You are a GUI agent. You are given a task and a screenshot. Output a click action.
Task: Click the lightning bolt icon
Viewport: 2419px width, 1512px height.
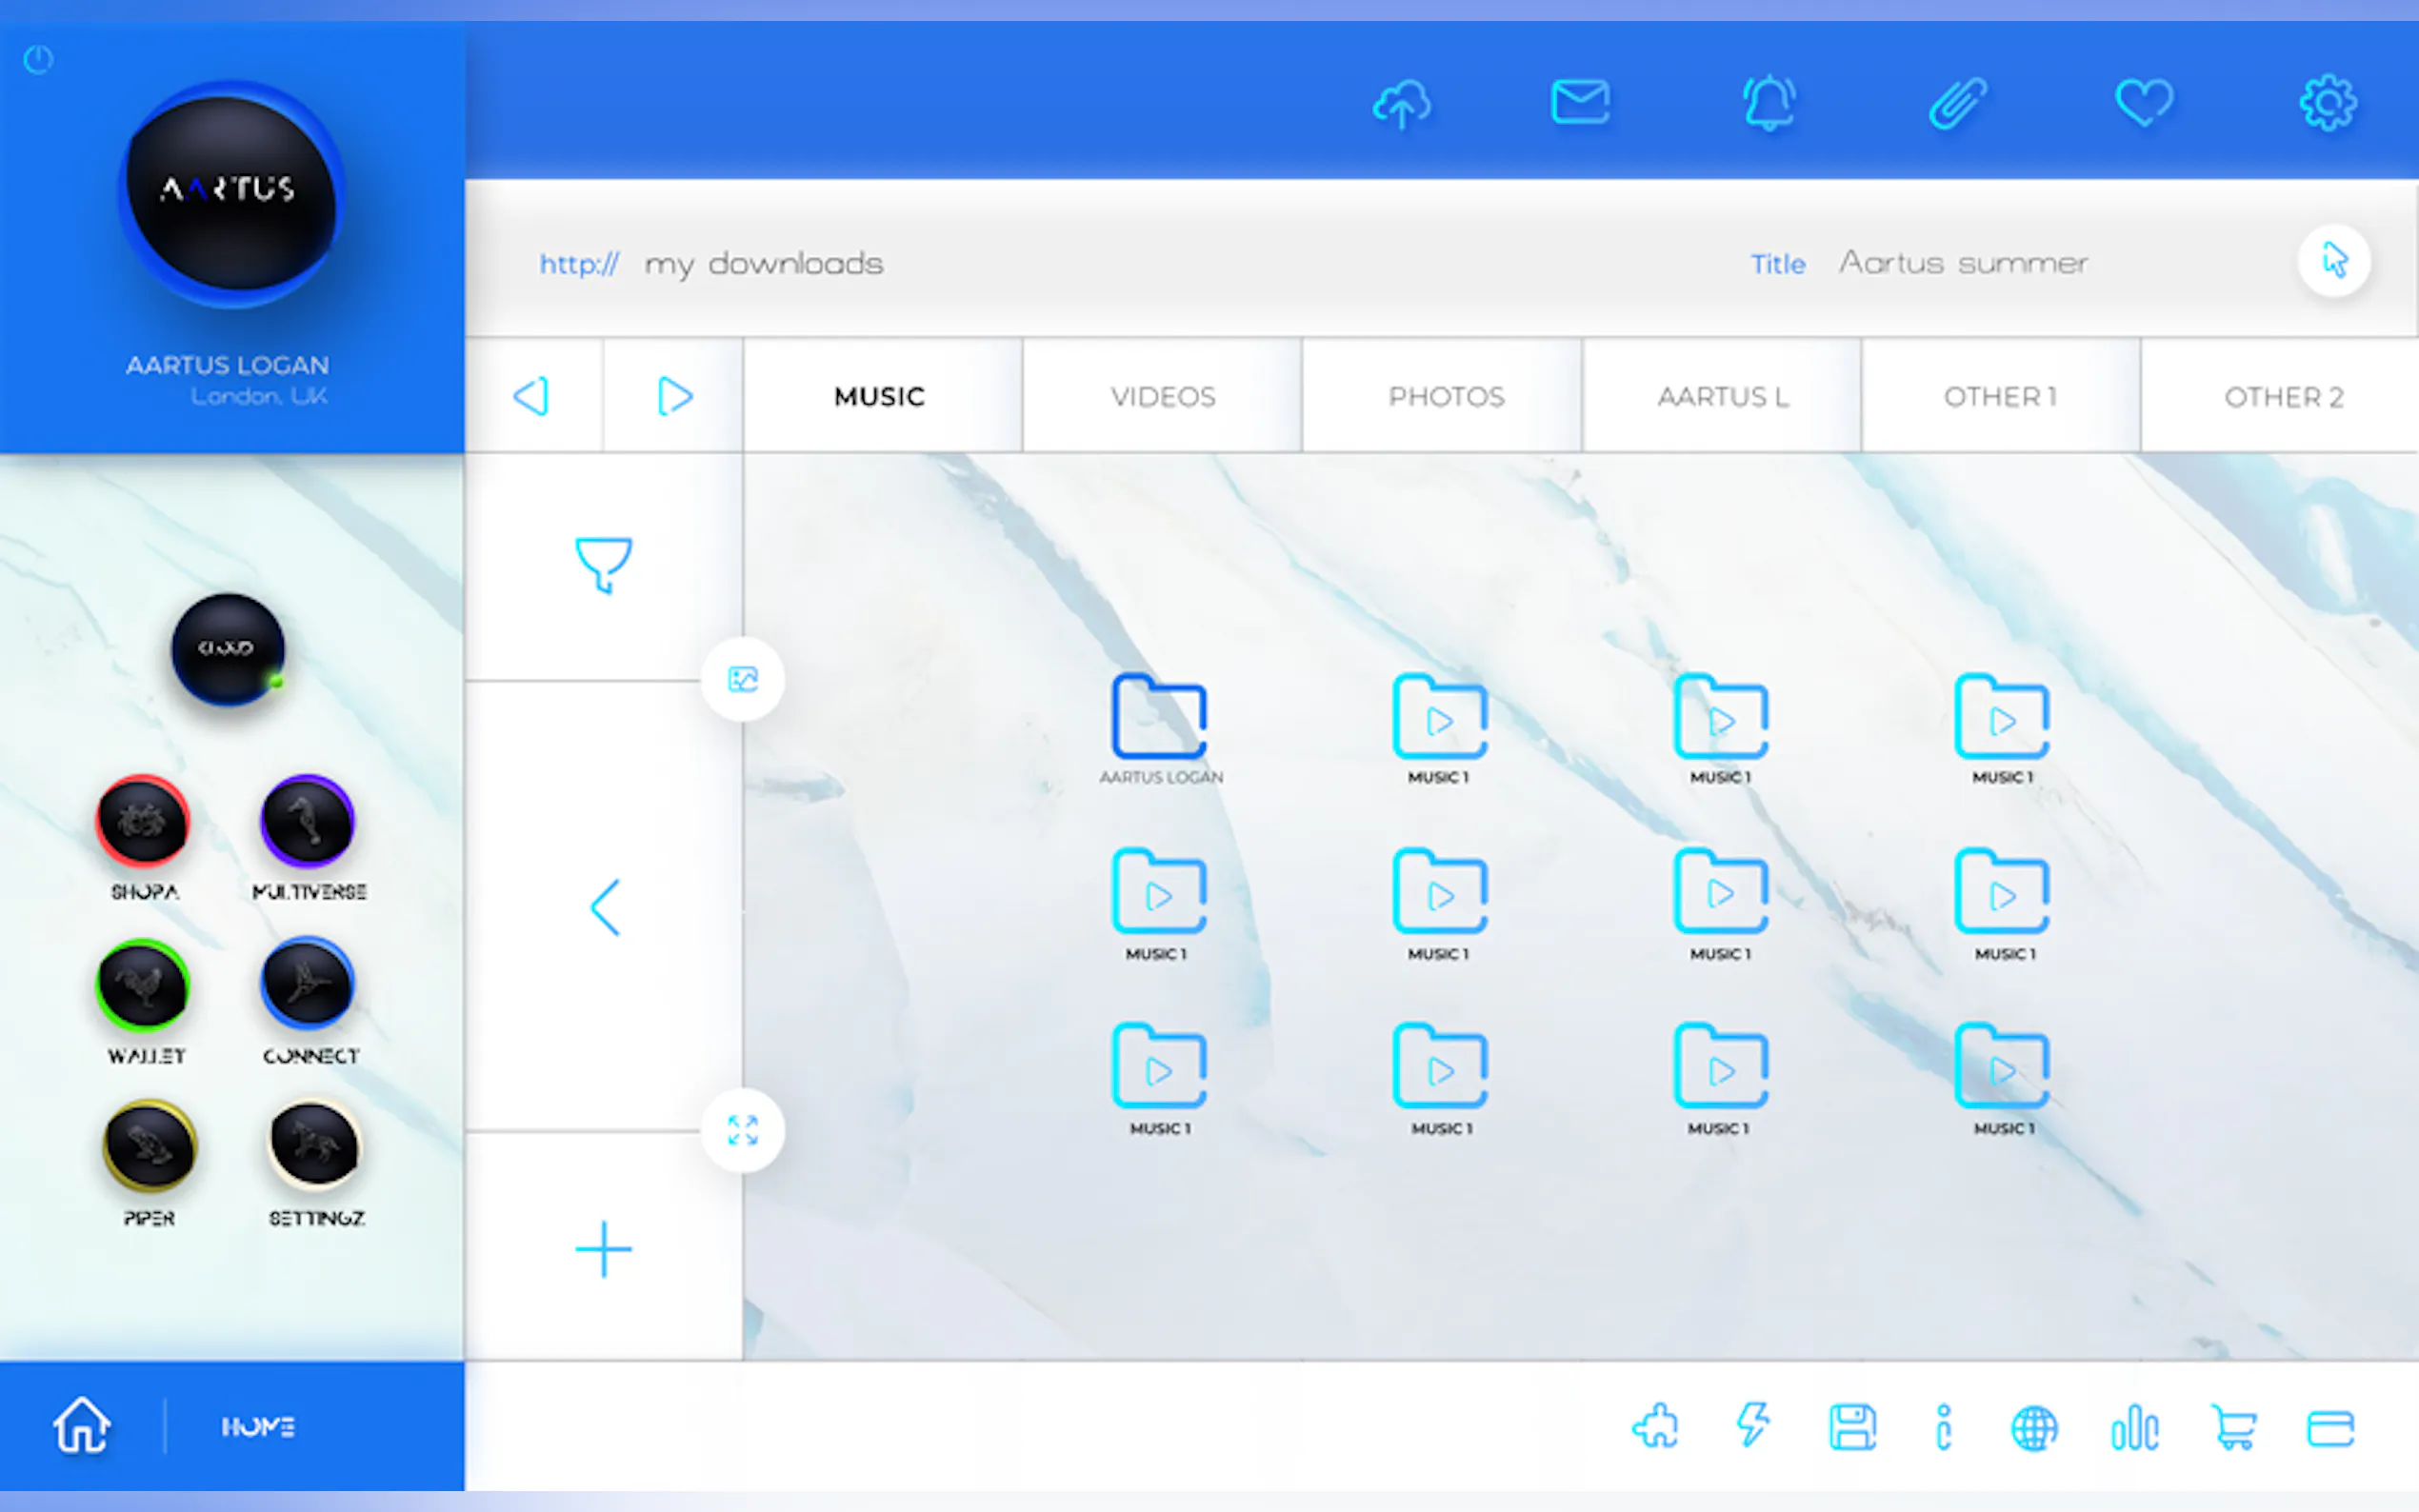(x=1753, y=1425)
